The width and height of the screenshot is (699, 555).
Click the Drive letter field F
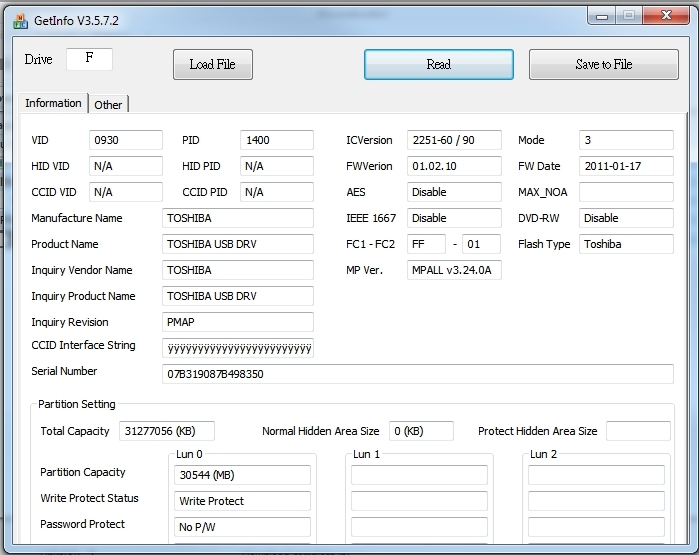(x=89, y=59)
